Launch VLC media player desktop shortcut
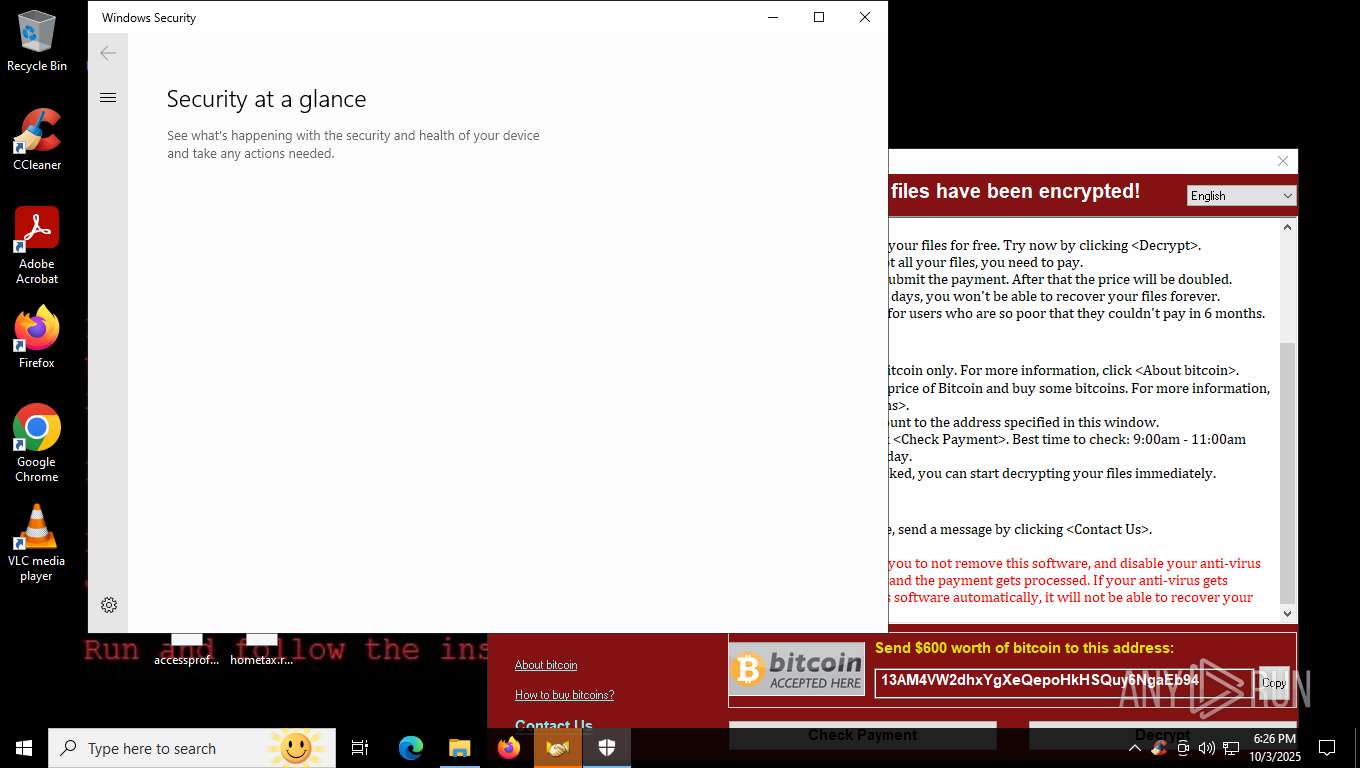 coord(37,543)
